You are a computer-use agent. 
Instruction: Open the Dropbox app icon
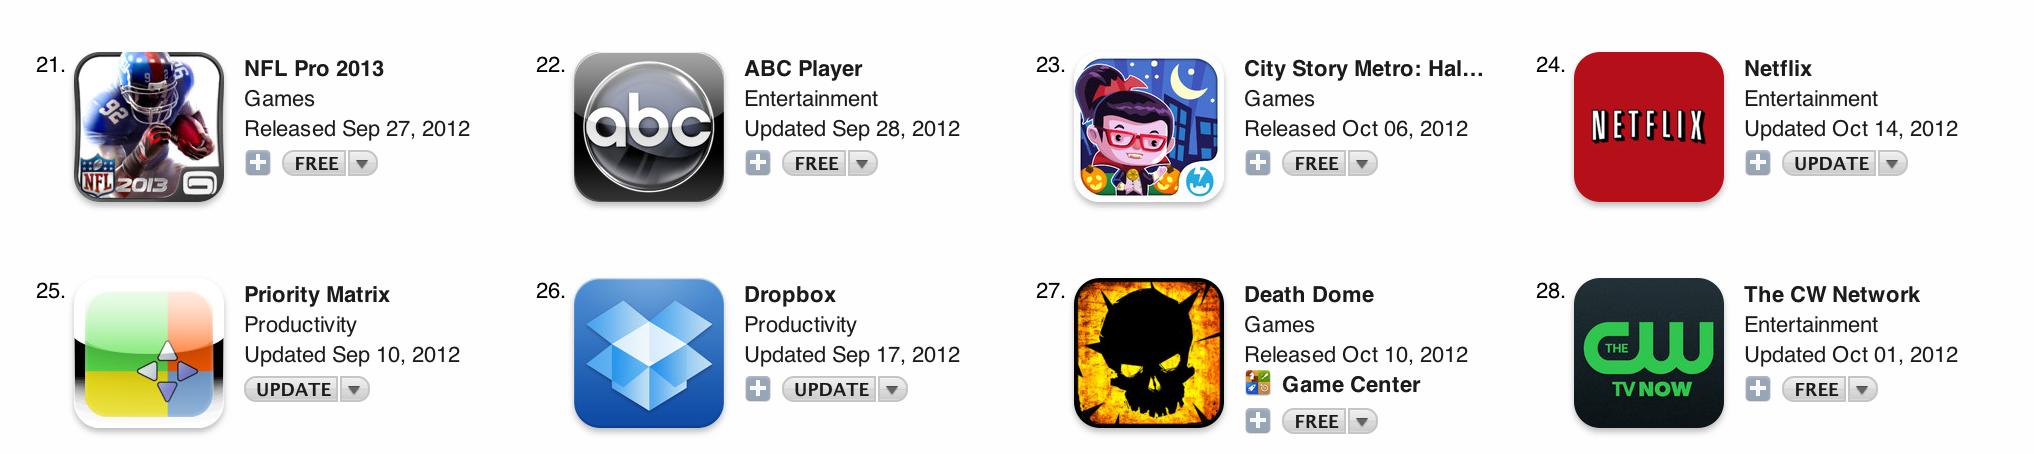click(x=649, y=353)
